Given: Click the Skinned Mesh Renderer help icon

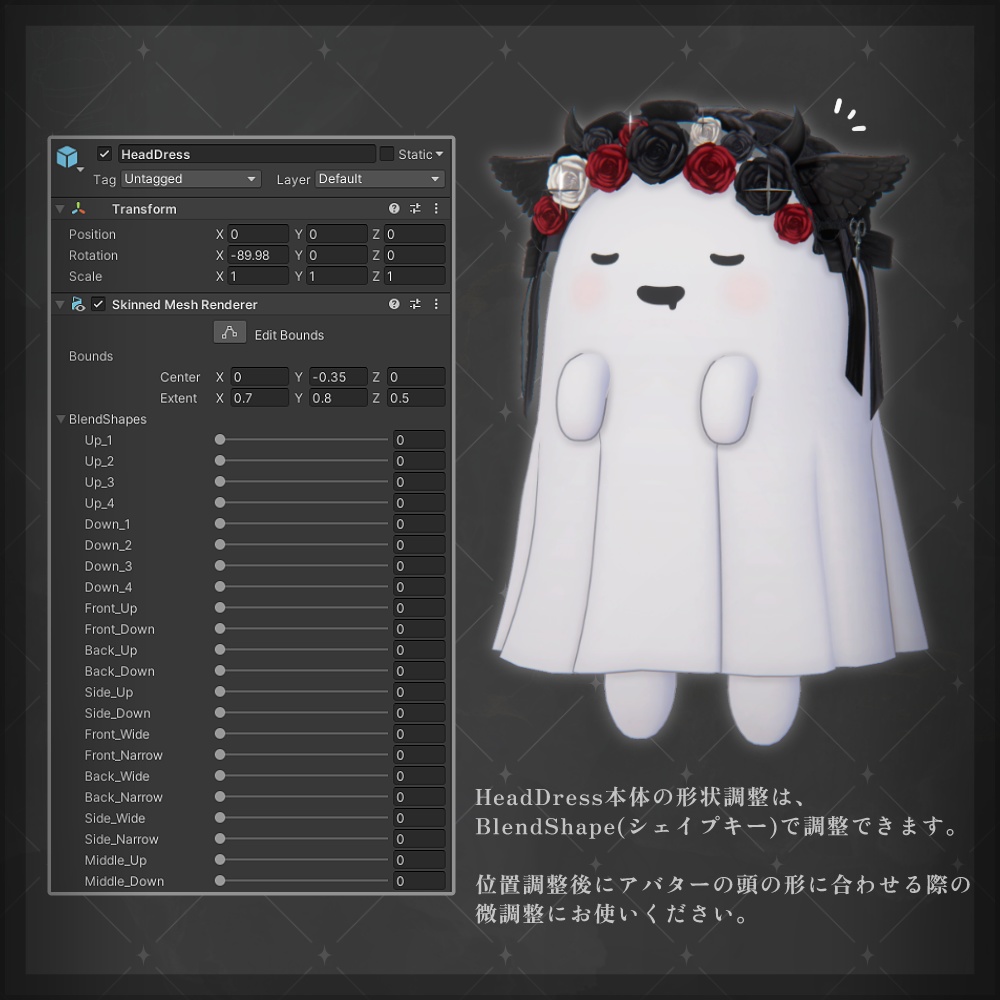Looking at the screenshot, I should pyautogui.click(x=395, y=304).
